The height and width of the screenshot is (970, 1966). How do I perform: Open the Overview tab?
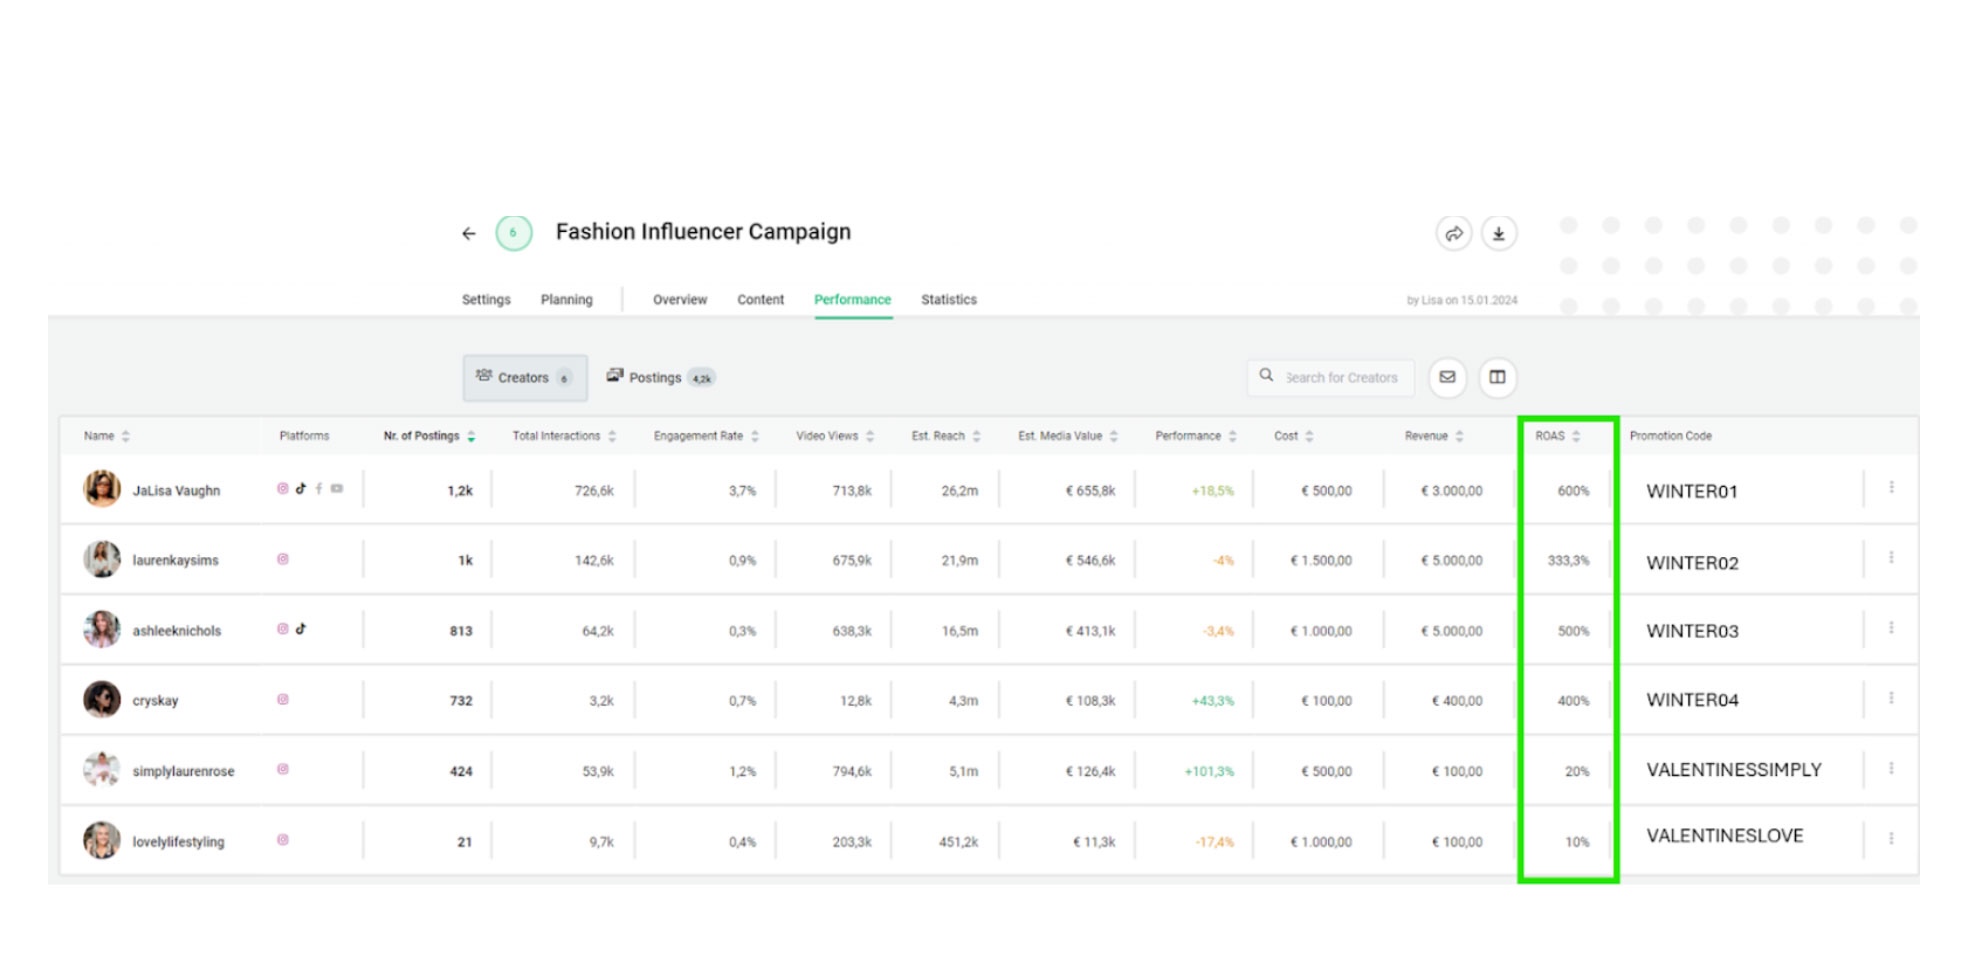coord(679,300)
